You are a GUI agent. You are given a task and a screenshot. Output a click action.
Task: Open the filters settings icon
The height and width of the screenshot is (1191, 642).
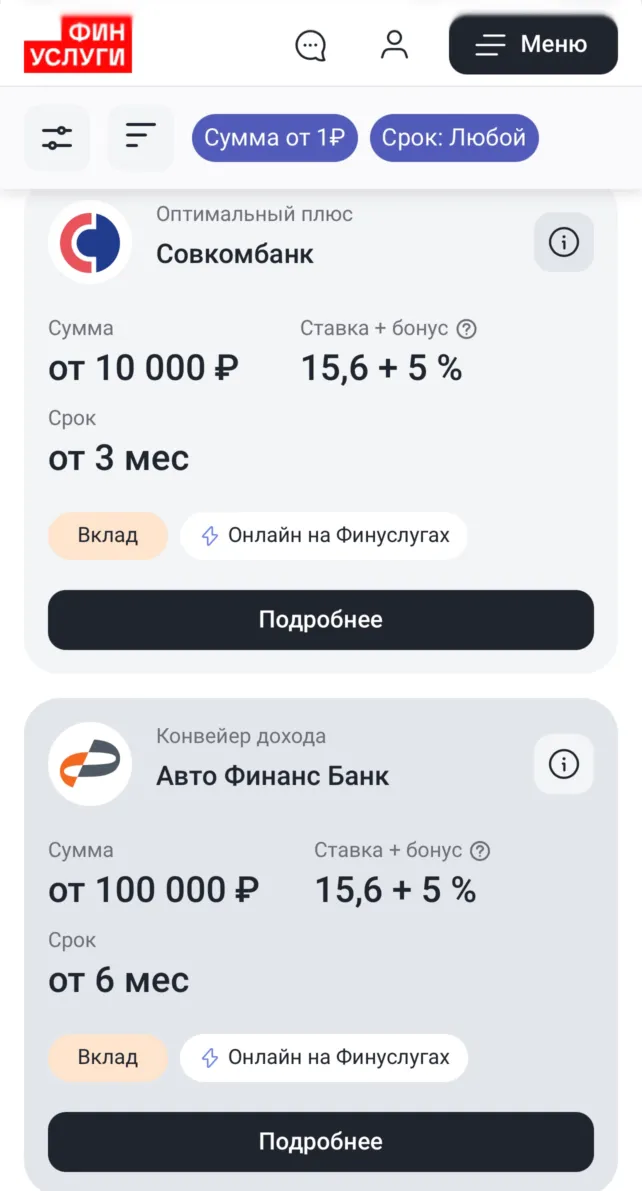pos(57,138)
